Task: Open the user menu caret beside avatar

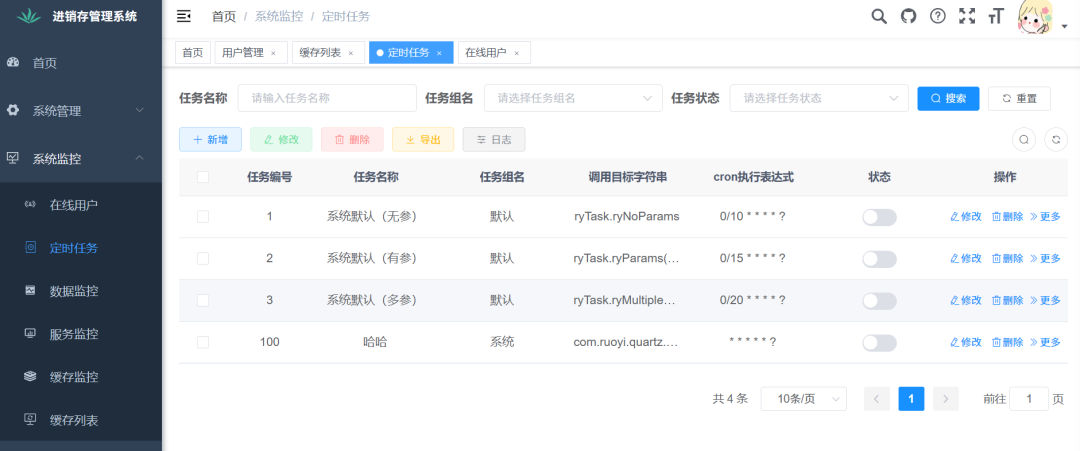Action: pyautogui.click(x=1064, y=27)
